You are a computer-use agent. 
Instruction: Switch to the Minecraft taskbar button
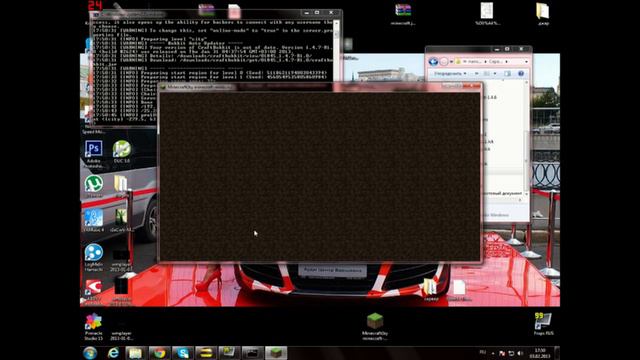(276, 353)
